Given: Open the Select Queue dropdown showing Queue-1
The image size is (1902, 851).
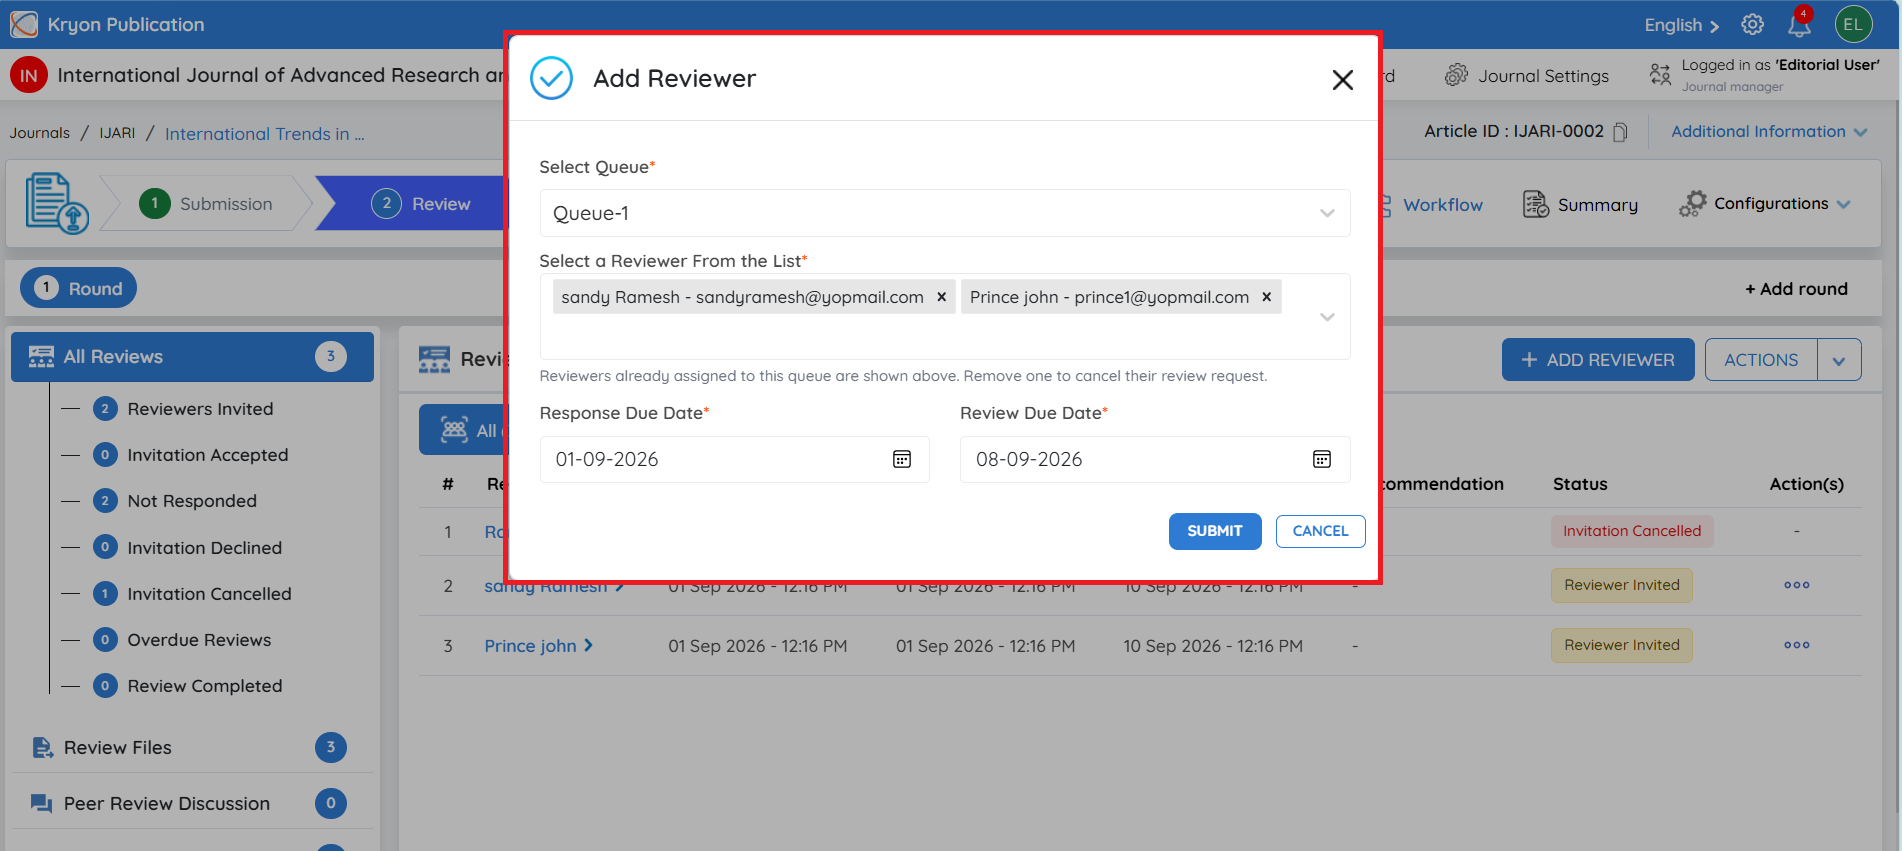Looking at the screenshot, I should (x=944, y=213).
